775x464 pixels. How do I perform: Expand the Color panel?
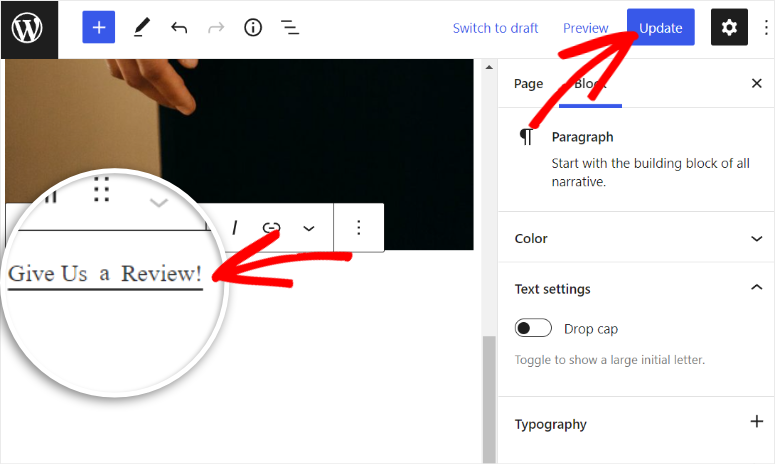[756, 239]
